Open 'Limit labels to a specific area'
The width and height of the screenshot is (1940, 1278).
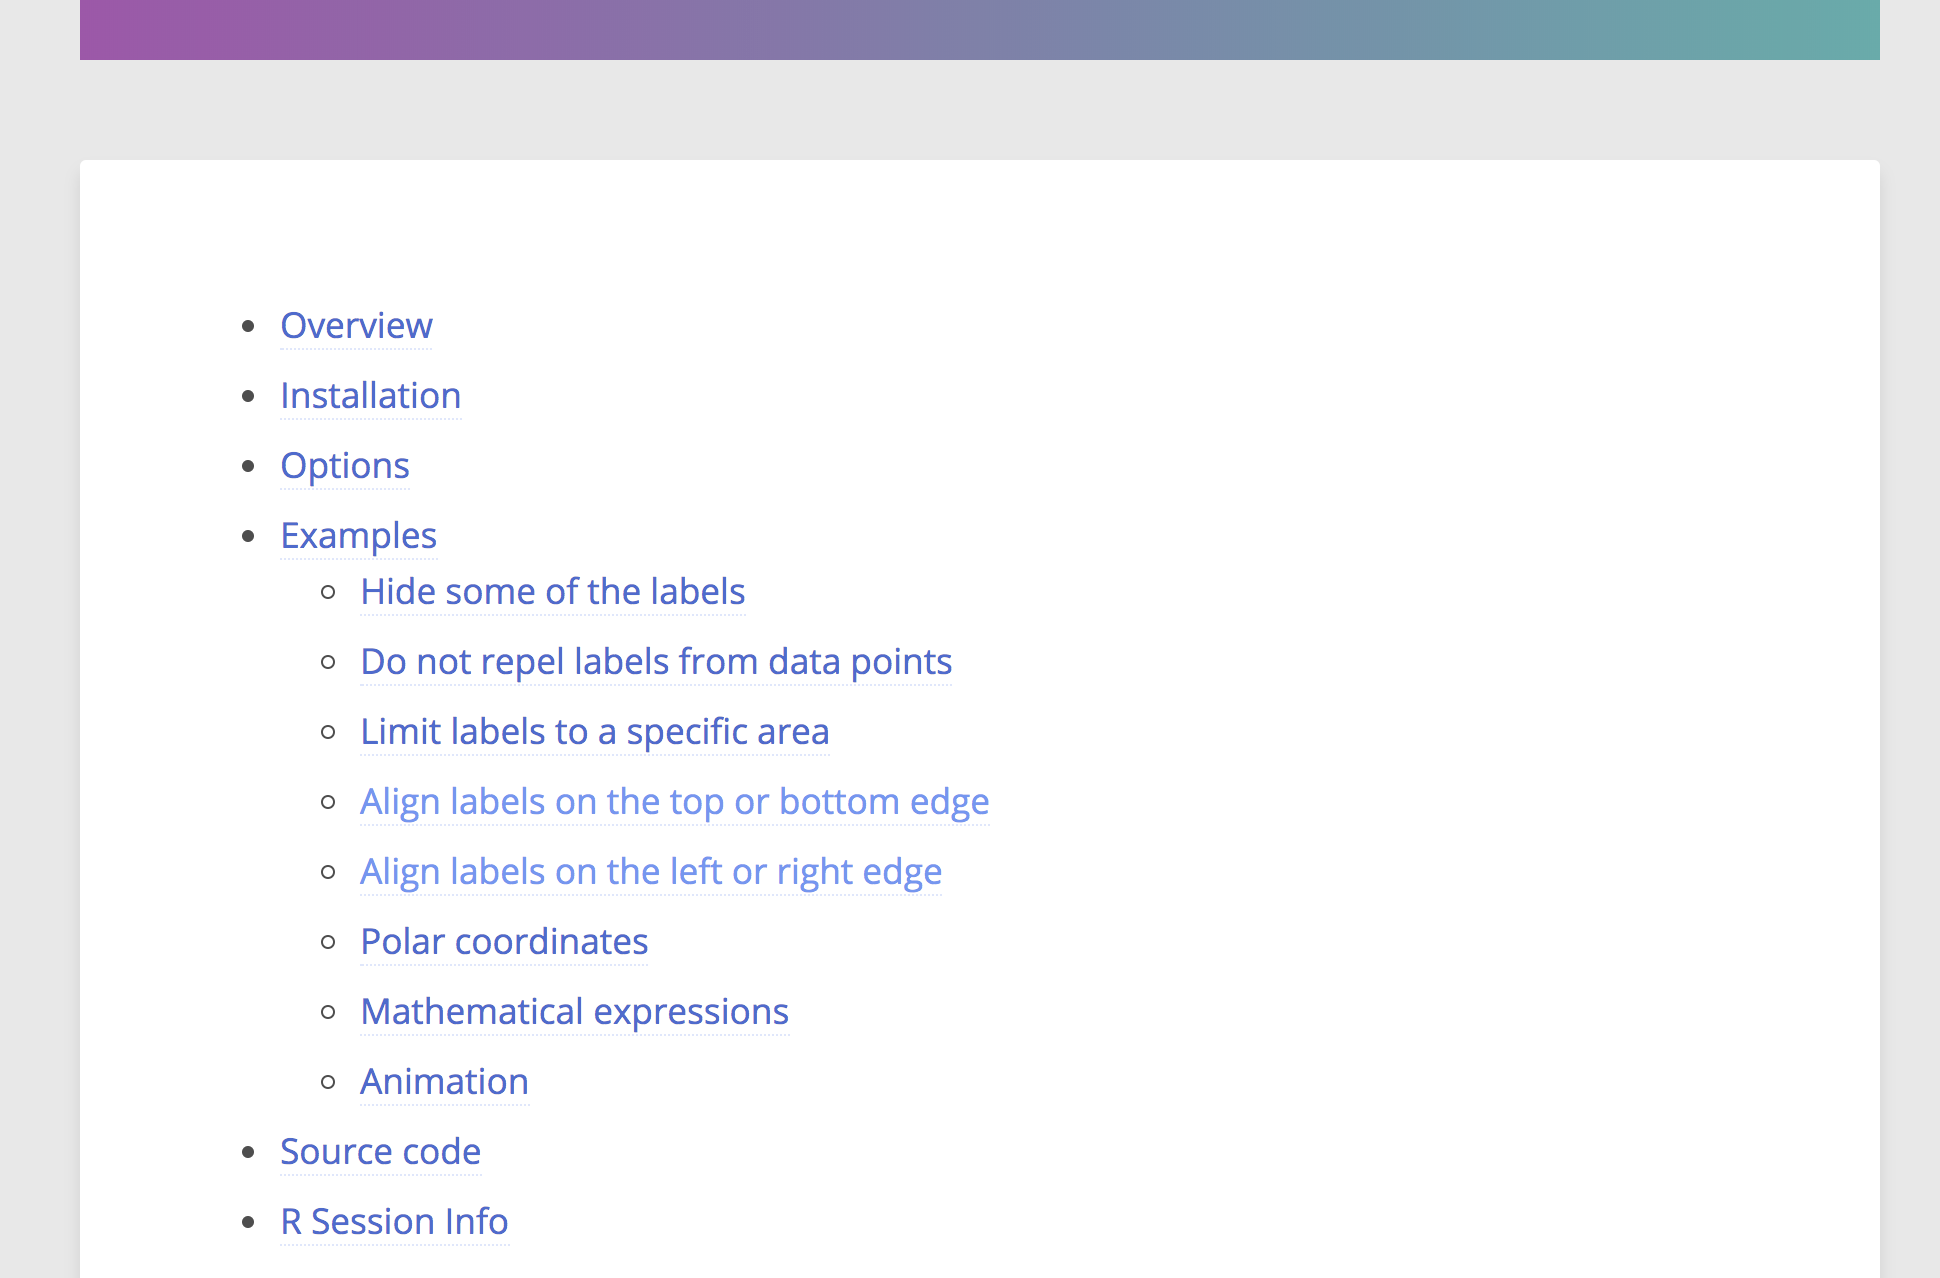click(x=595, y=731)
